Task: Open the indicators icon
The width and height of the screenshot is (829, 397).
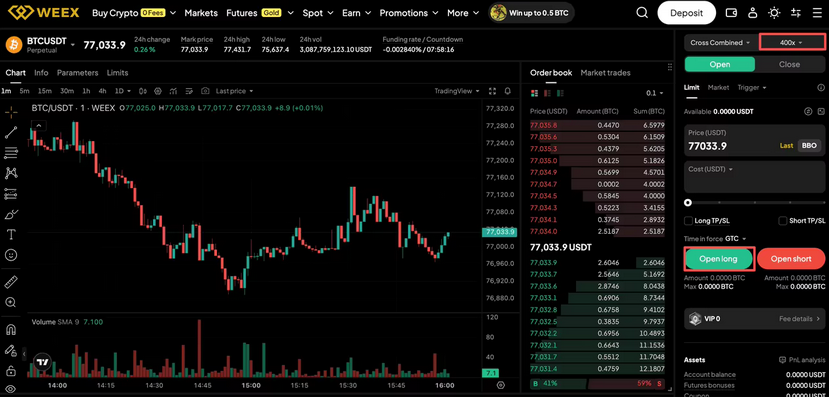Action: point(174,91)
